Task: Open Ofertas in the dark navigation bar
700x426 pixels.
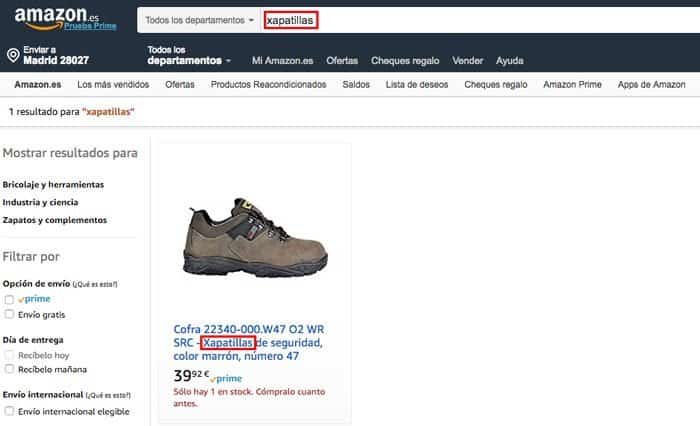Action: [342, 60]
